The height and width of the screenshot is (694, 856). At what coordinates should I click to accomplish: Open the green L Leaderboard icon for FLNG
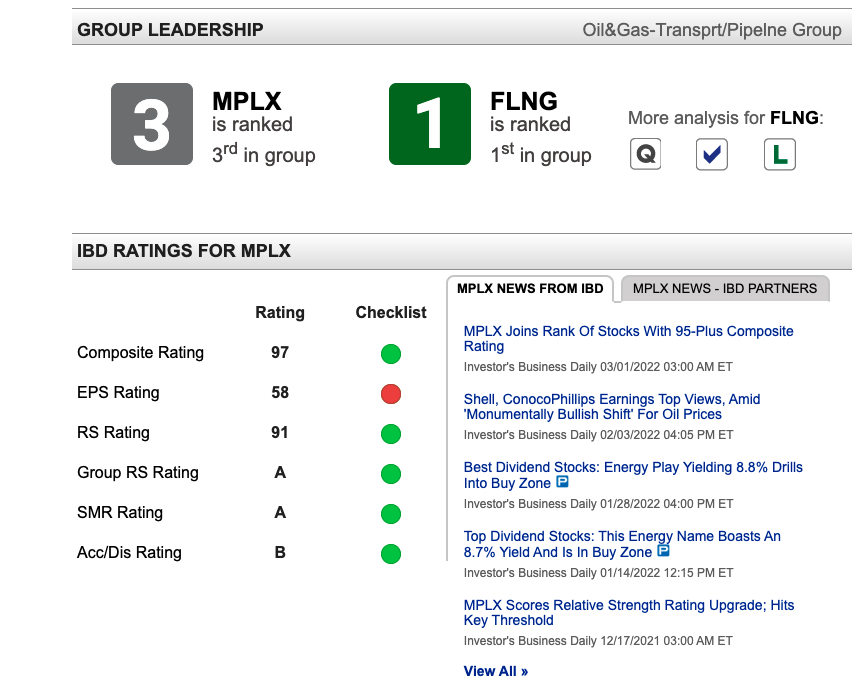click(780, 155)
